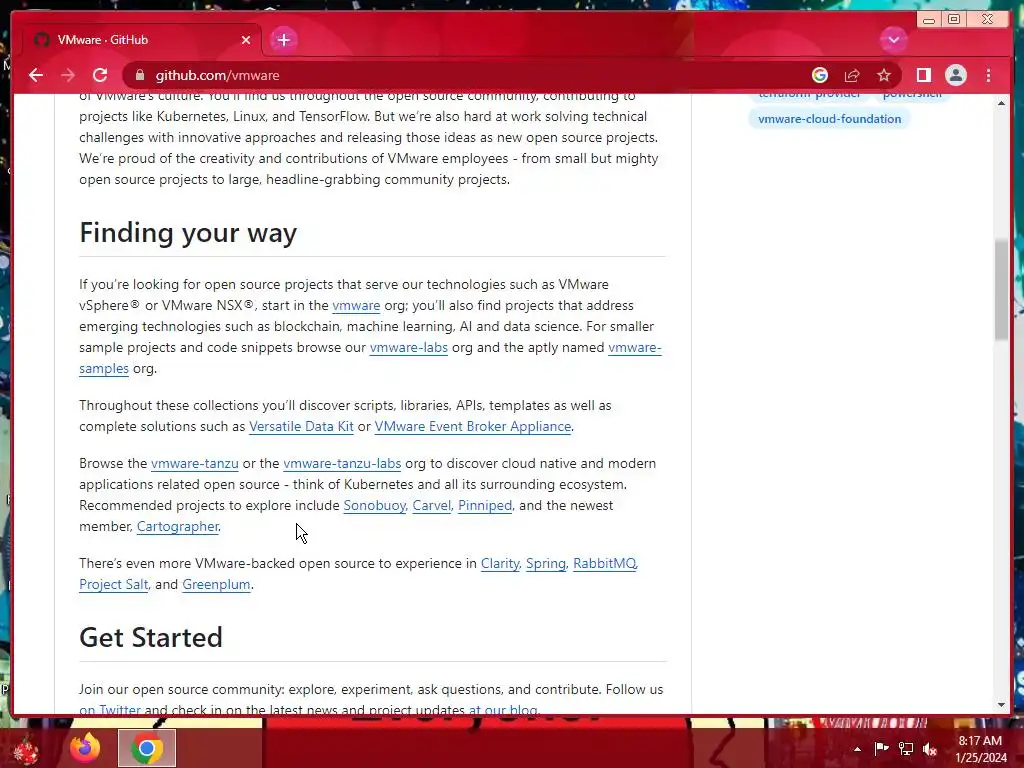
Task: Select the vmware-cloud-foundation topic tag
Action: (x=829, y=119)
